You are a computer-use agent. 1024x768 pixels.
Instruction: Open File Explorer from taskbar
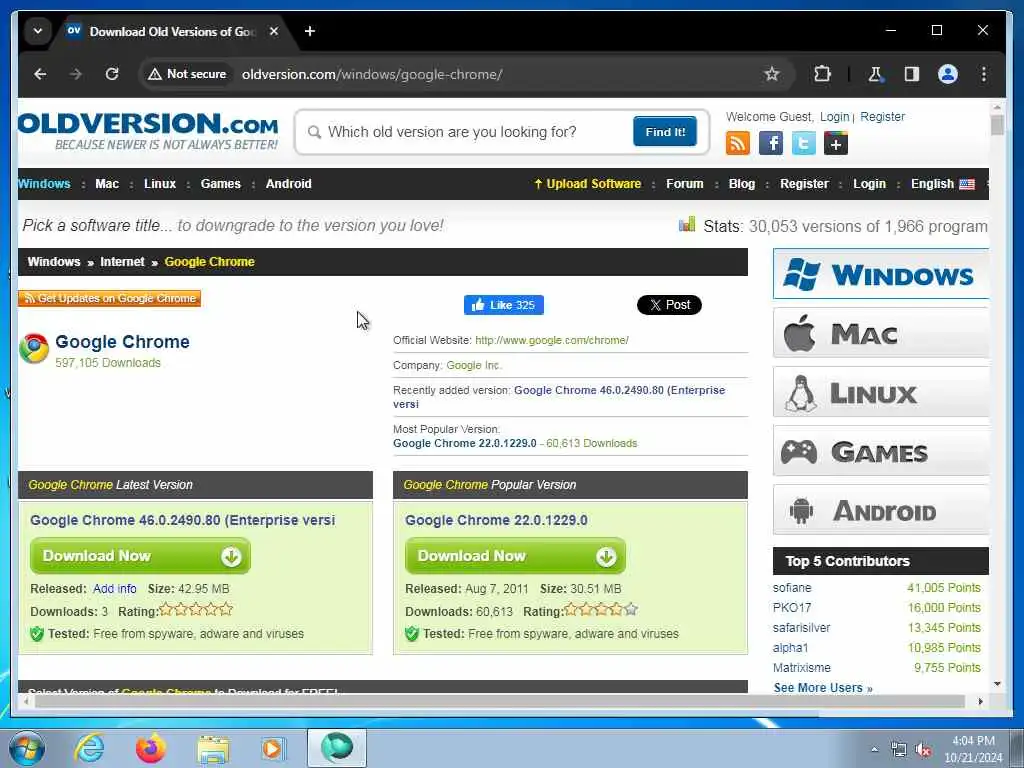point(213,749)
